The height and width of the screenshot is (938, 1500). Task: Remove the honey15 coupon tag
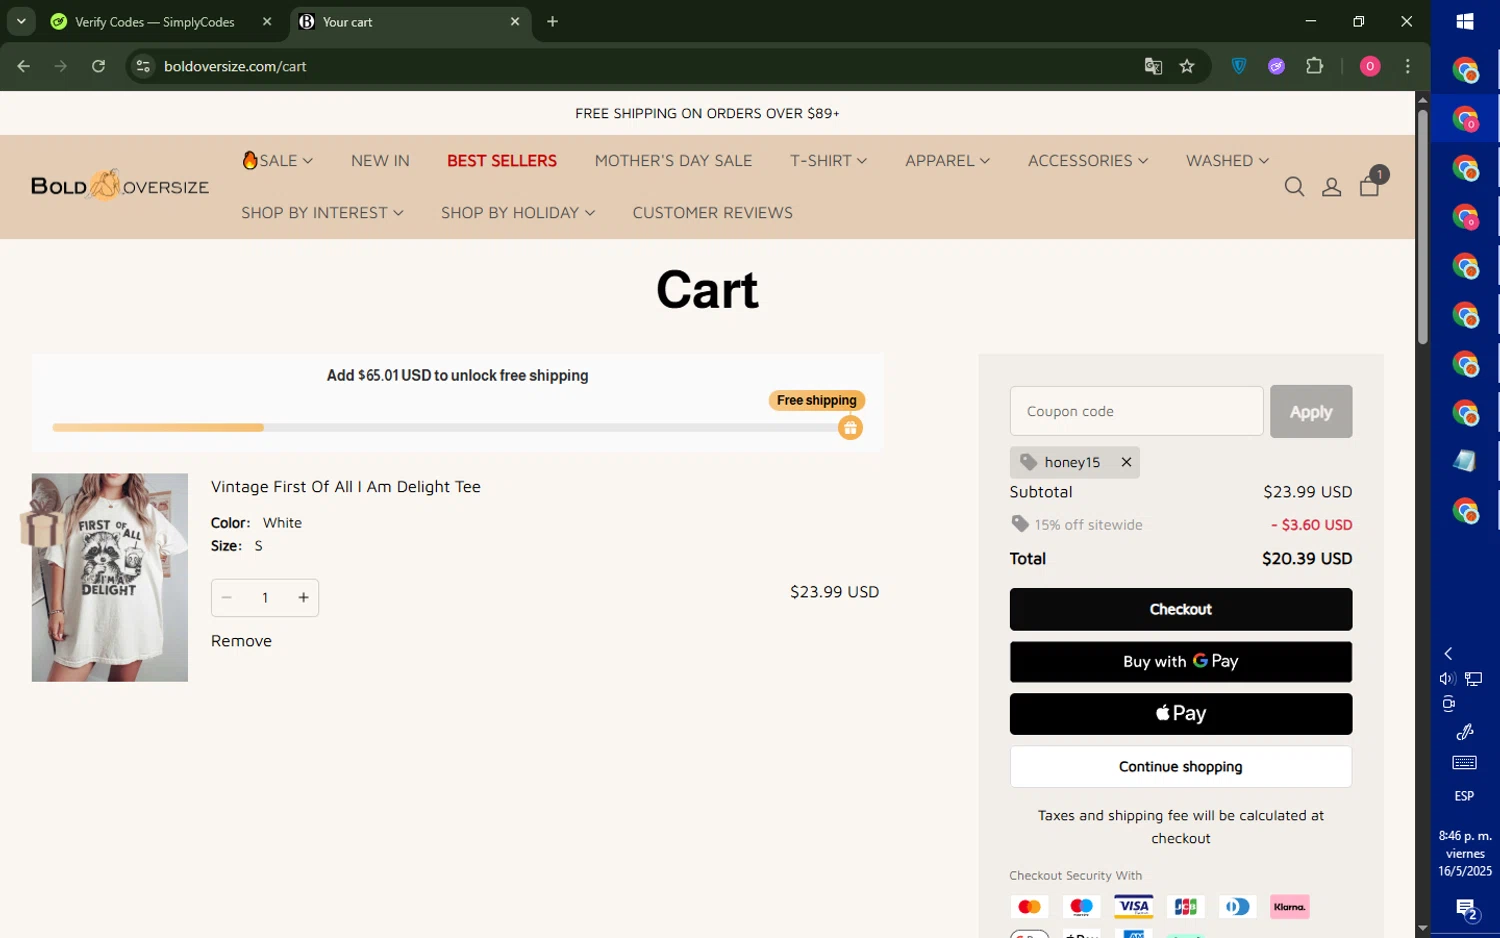[x=1126, y=462]
